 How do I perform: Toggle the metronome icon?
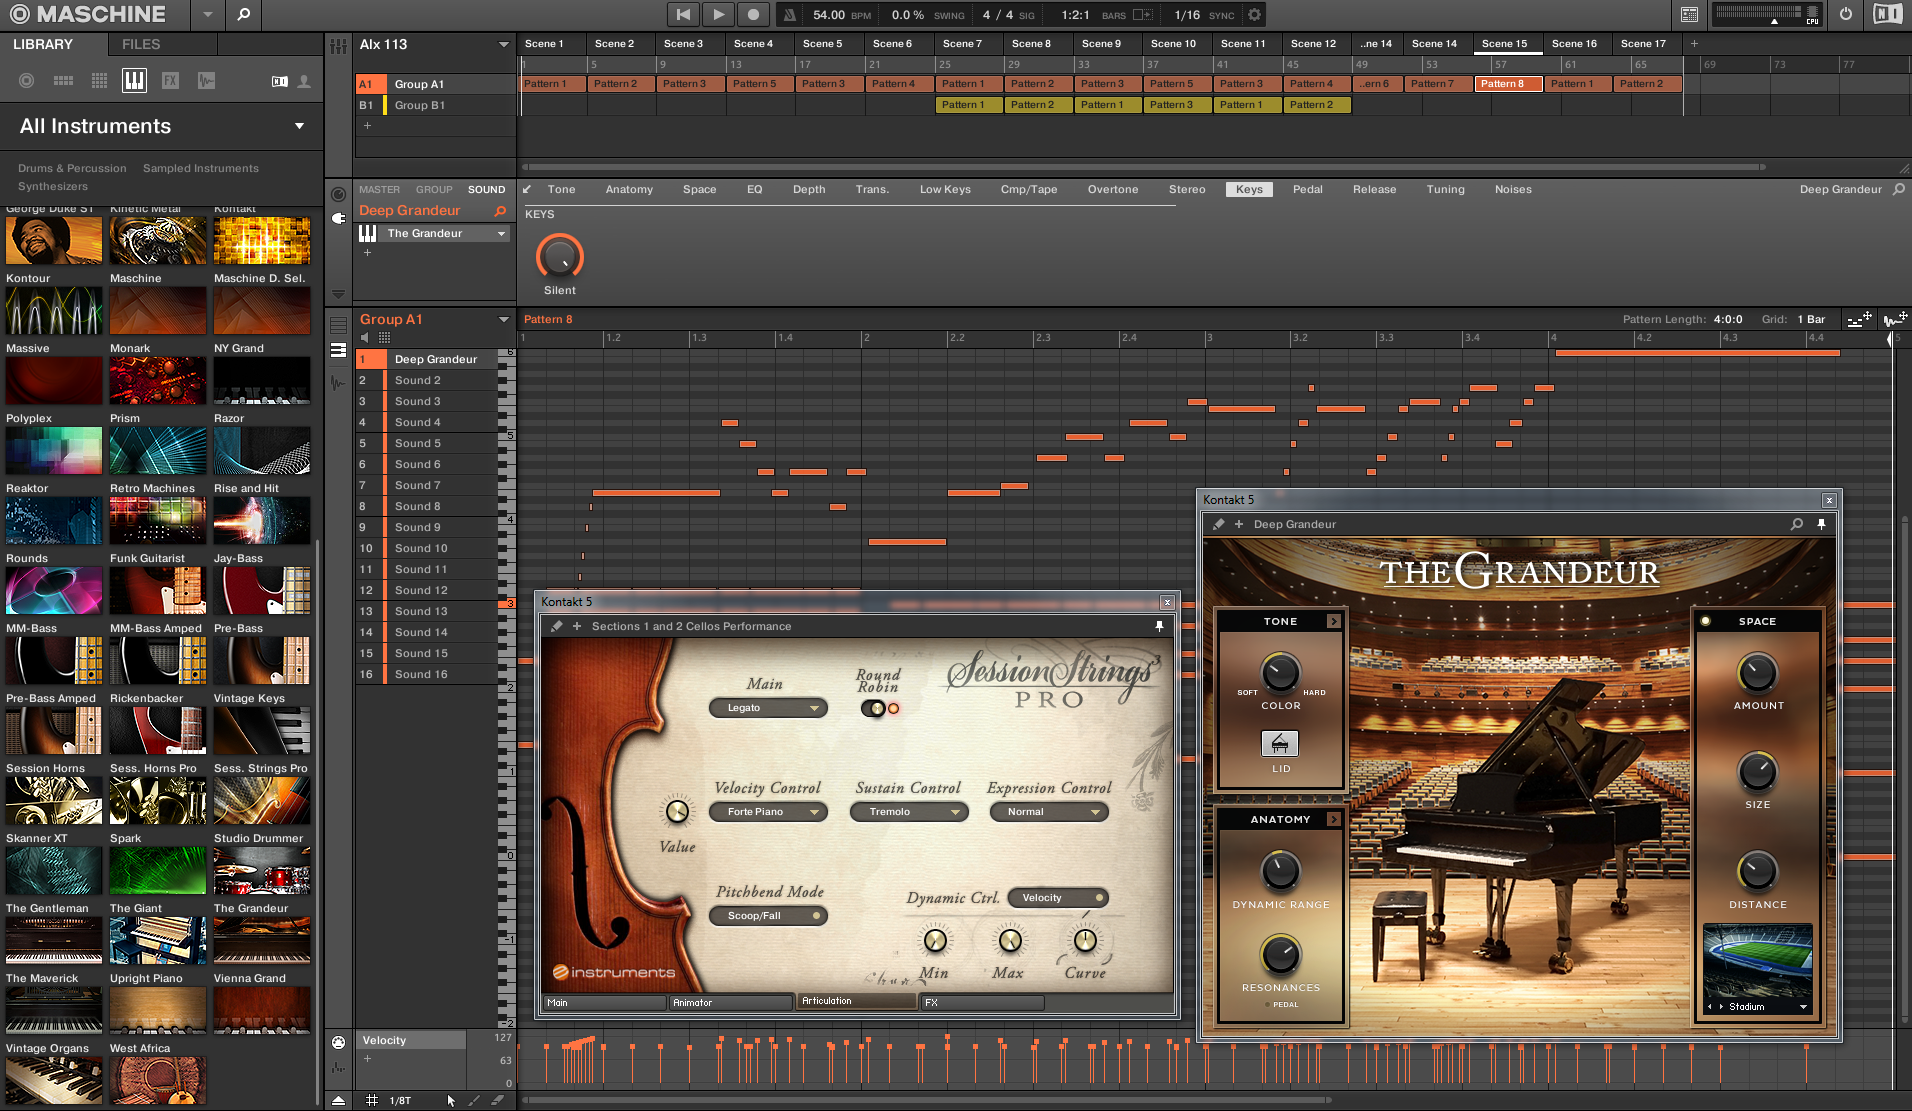coord(789,15)
